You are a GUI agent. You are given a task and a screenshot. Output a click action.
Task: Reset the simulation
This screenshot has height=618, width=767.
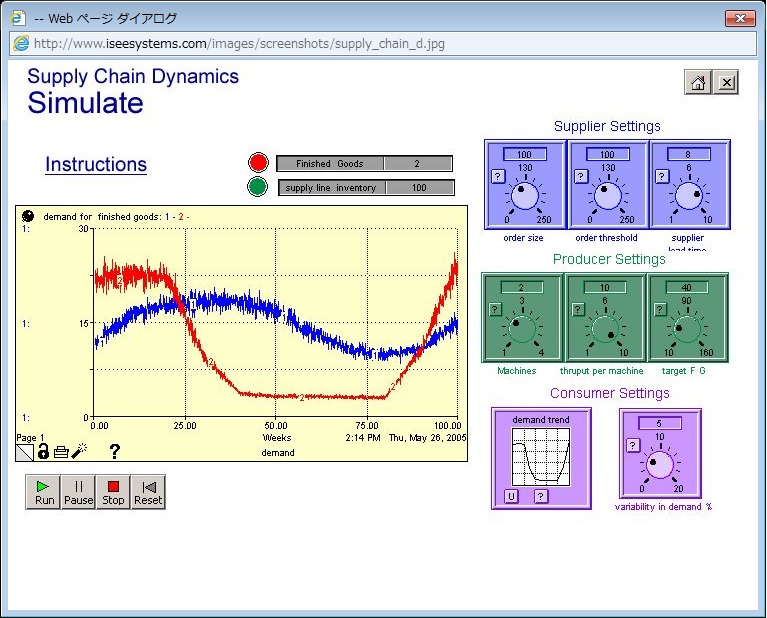click(148, 492)
